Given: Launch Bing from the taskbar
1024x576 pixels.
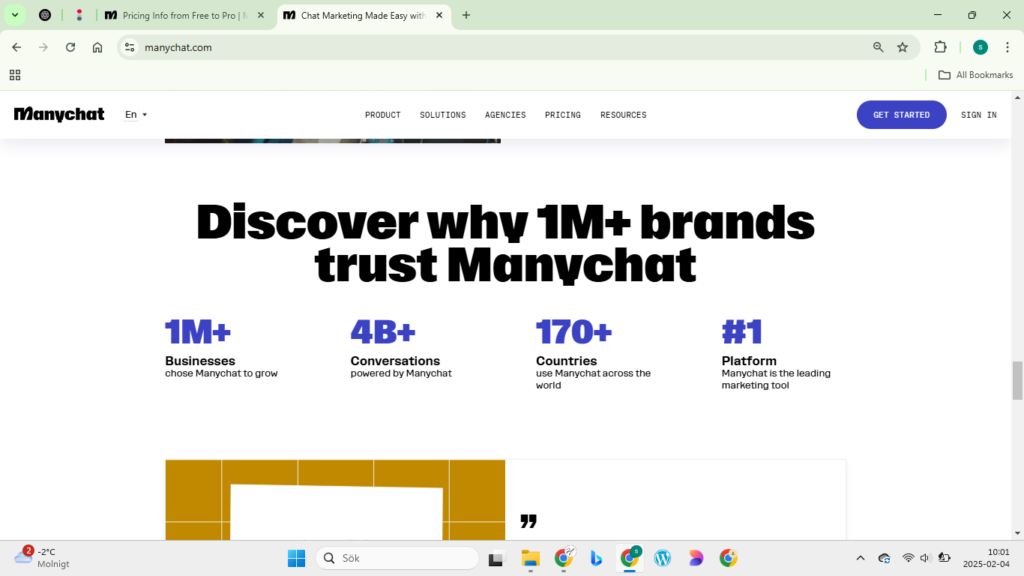Looking at the screenshot, I should (x=596, y=558).
